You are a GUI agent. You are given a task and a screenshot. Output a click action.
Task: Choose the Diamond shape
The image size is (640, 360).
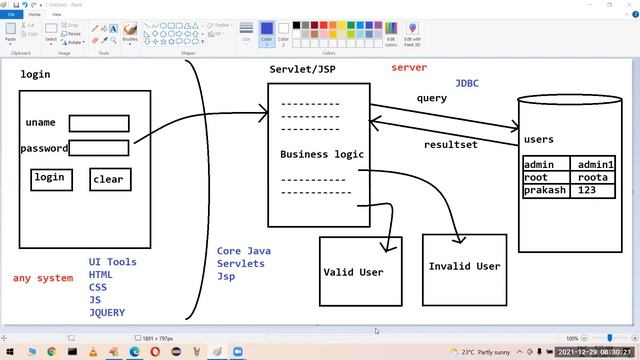click(155, 33)
